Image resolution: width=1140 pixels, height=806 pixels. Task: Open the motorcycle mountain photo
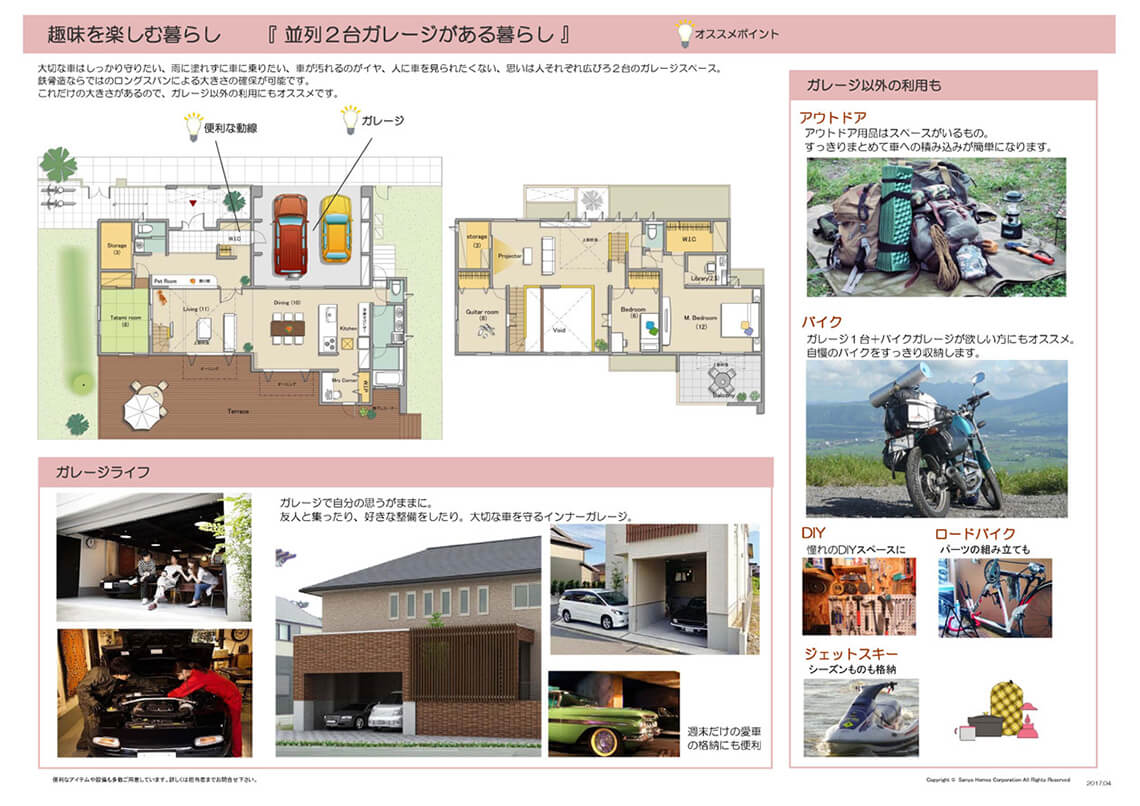936,438
